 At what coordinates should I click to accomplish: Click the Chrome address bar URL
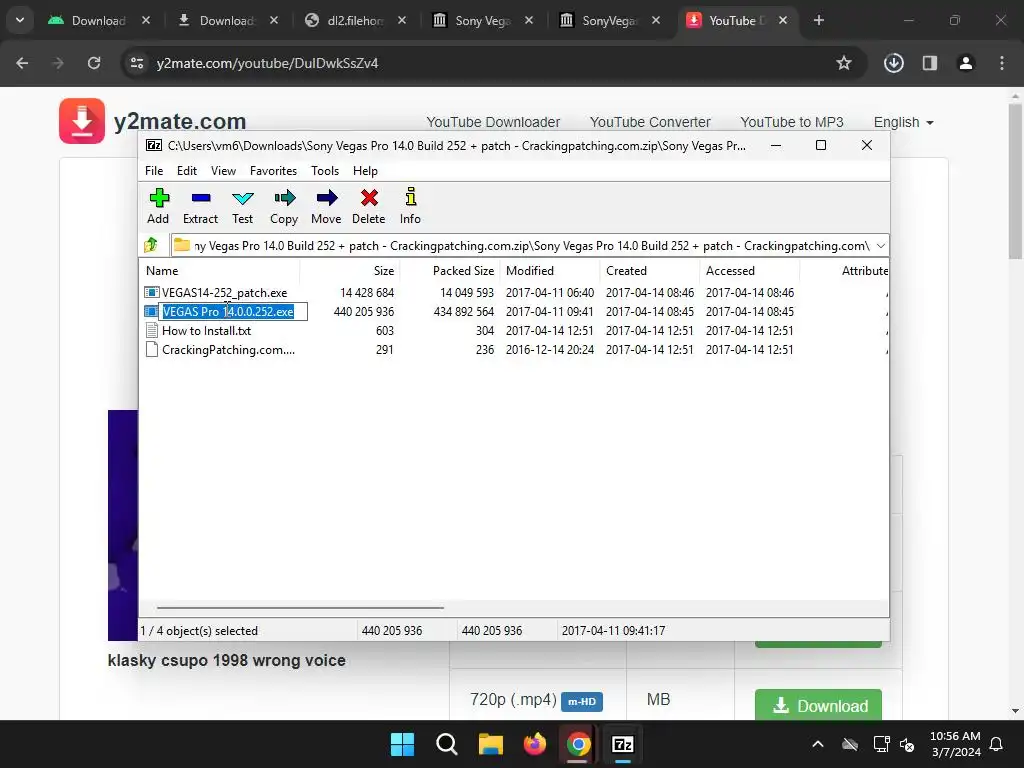[267, 63]
